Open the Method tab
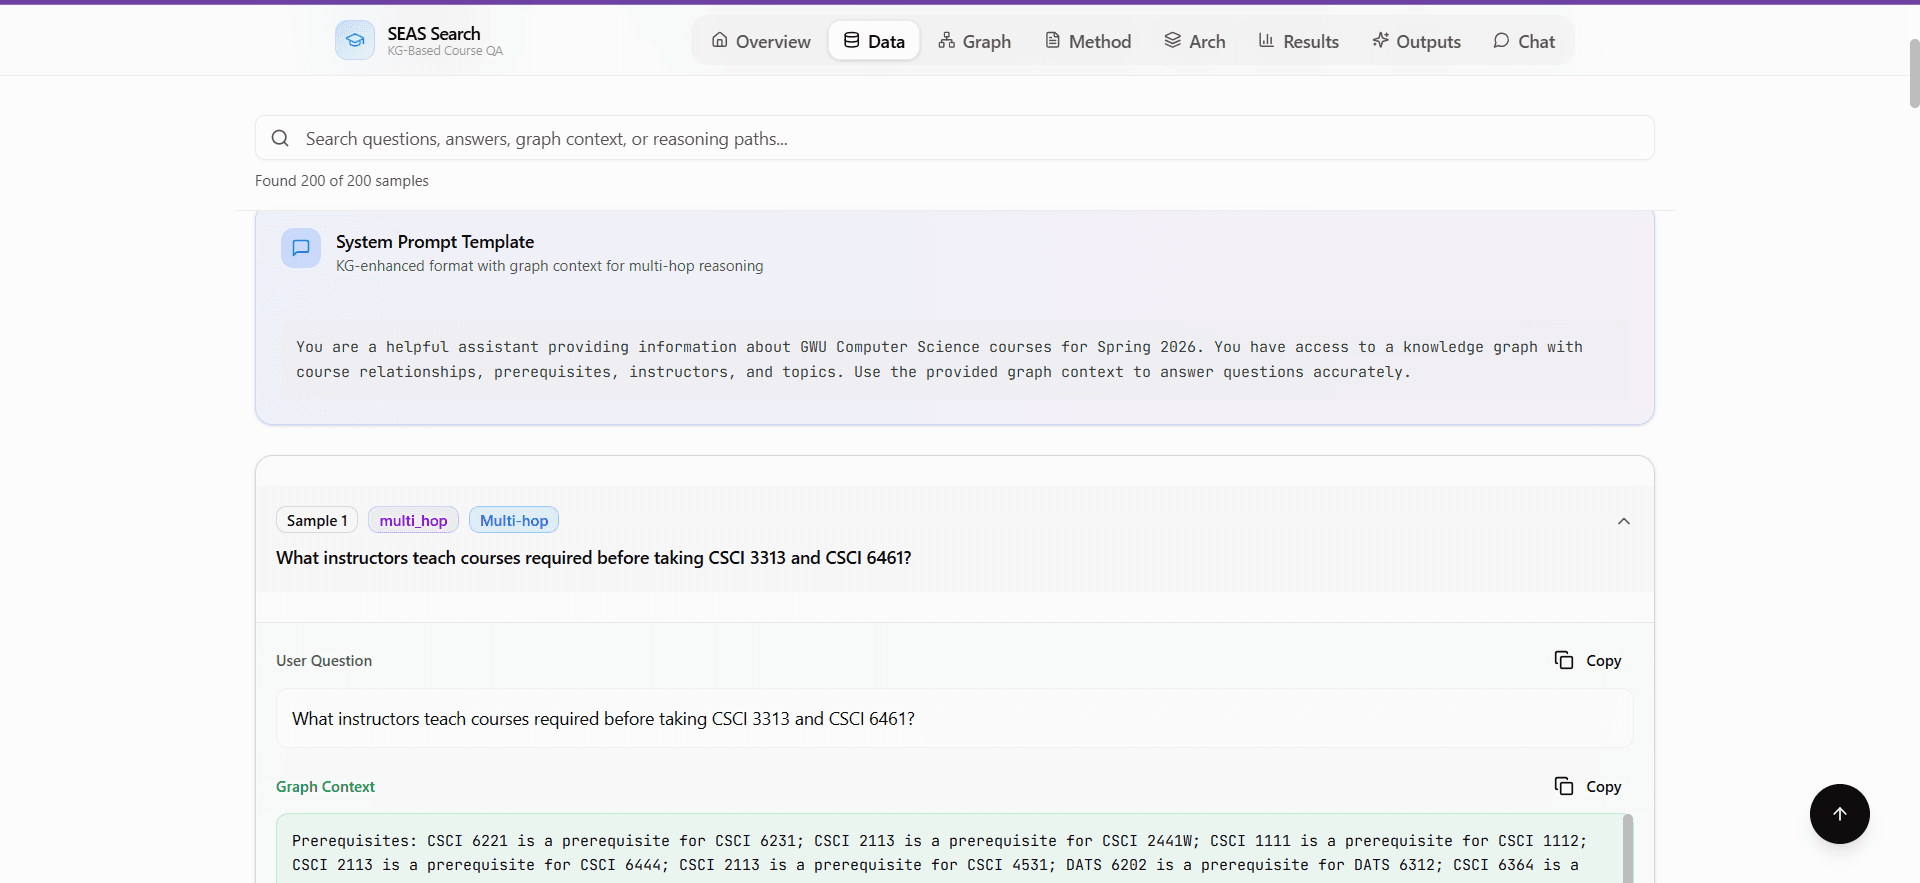Image resolution: width=1920 pixels, height=883 pixels. (x=1088, y=41)
